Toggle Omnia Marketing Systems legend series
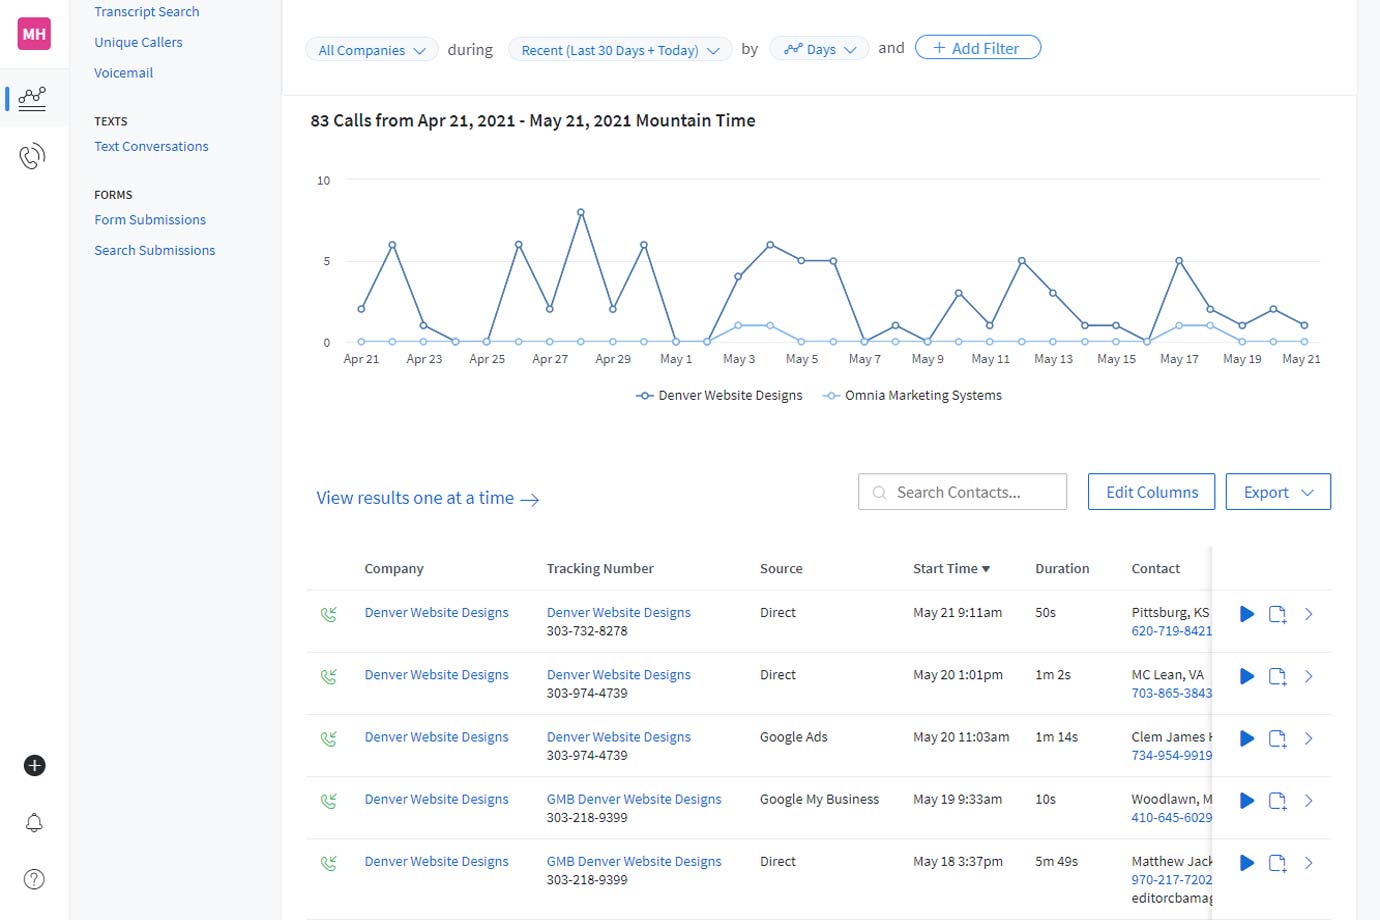This screenshot has width=1380, height=920. pos(912,395)
